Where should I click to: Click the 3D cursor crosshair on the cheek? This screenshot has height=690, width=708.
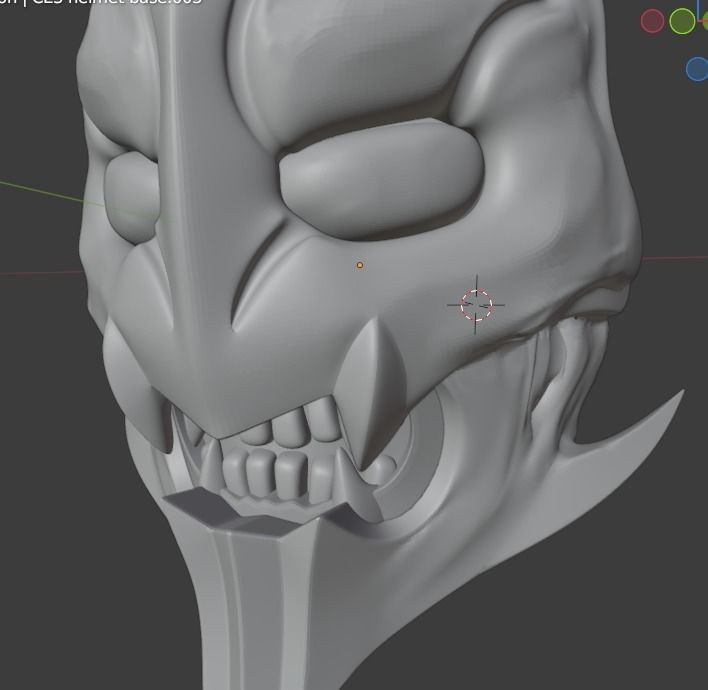476,305
